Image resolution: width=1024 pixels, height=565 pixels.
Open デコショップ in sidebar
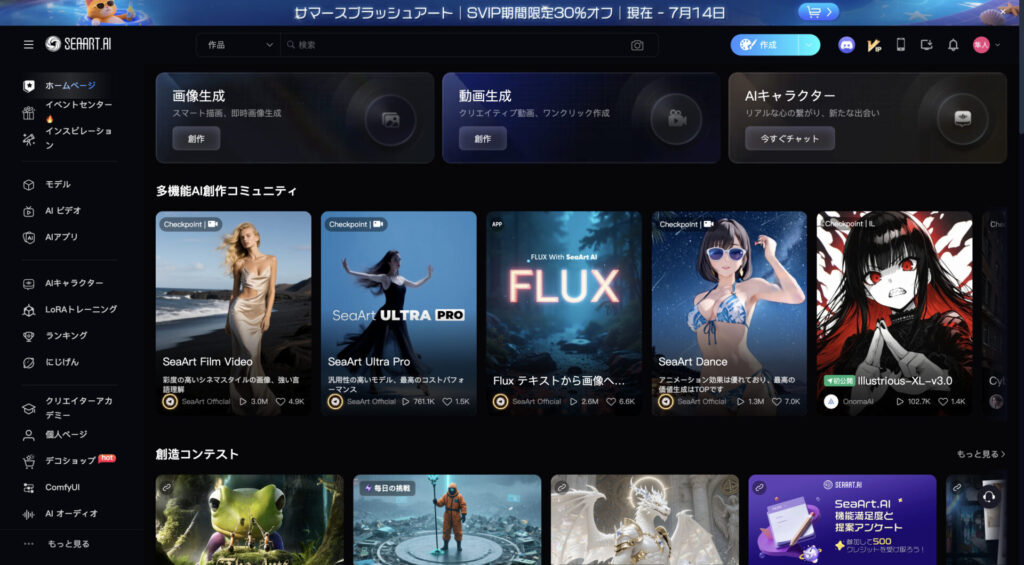[x=70, y=460]
